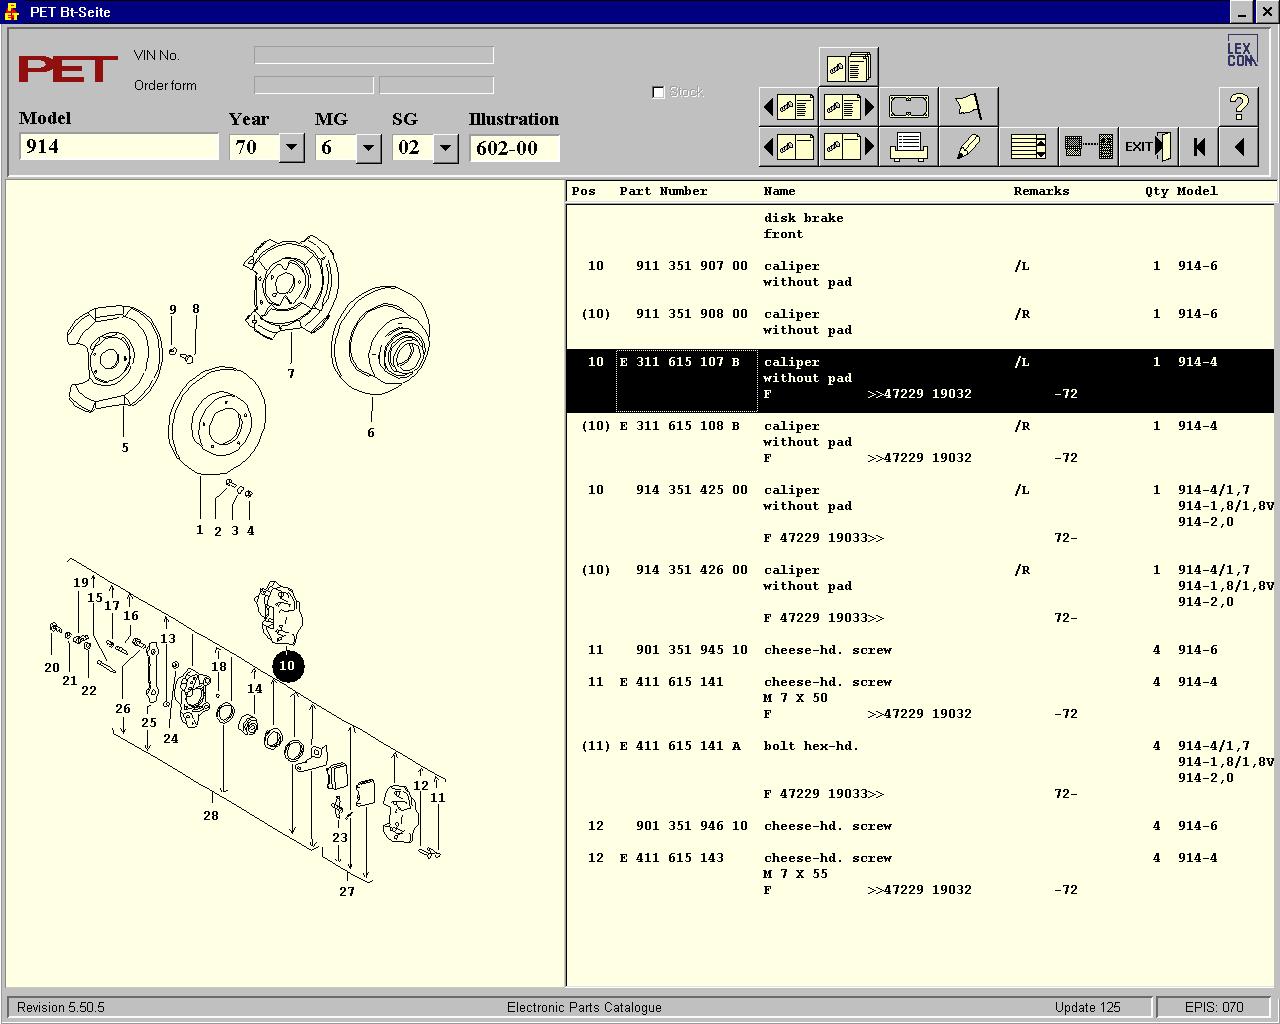Select part number E 411 615 143
The width and height of the screenshot is (1280, 1024).
click(672, 858)
